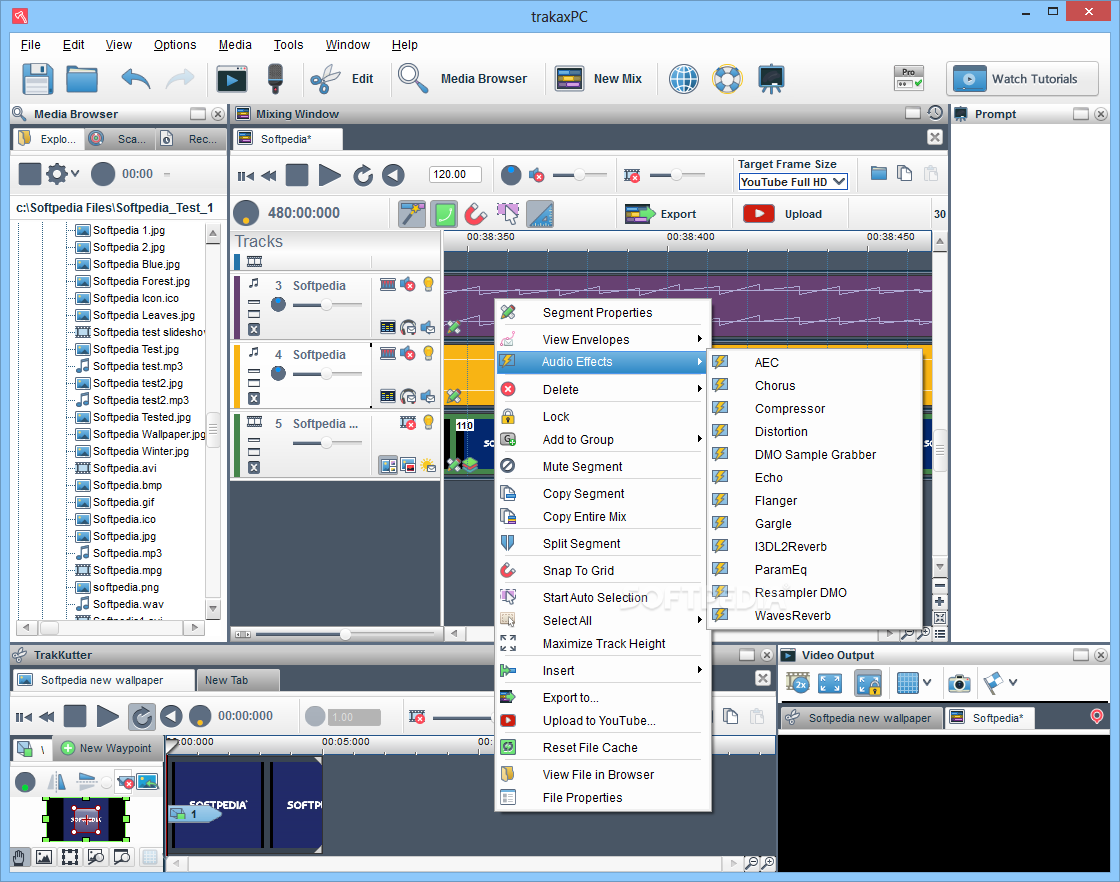Stop playback in Mixing Window
The height and width of the screenshot is (882, 1120).
[296, 174]
